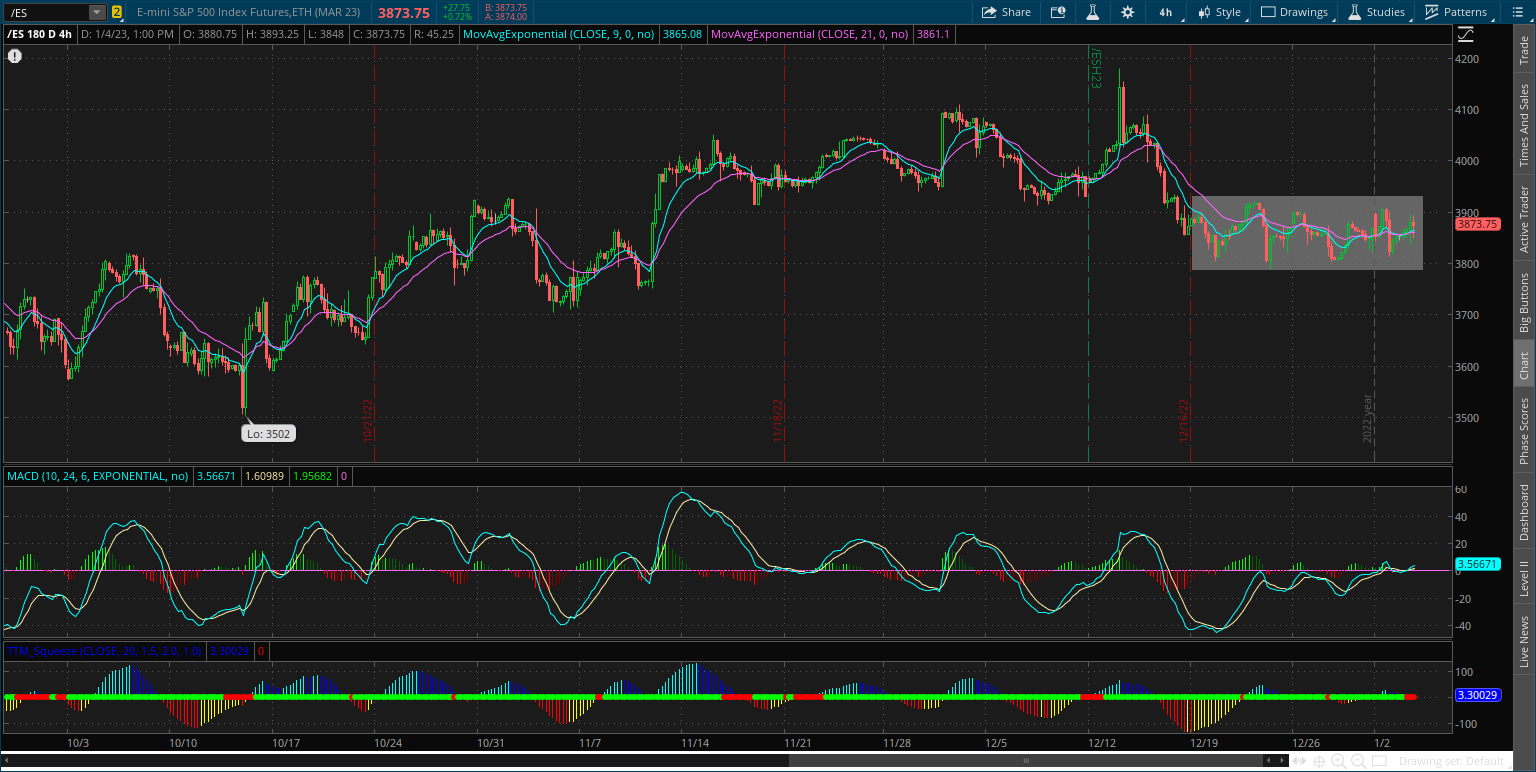Click the yellow number 2 link badge

(x=117, y=12)
